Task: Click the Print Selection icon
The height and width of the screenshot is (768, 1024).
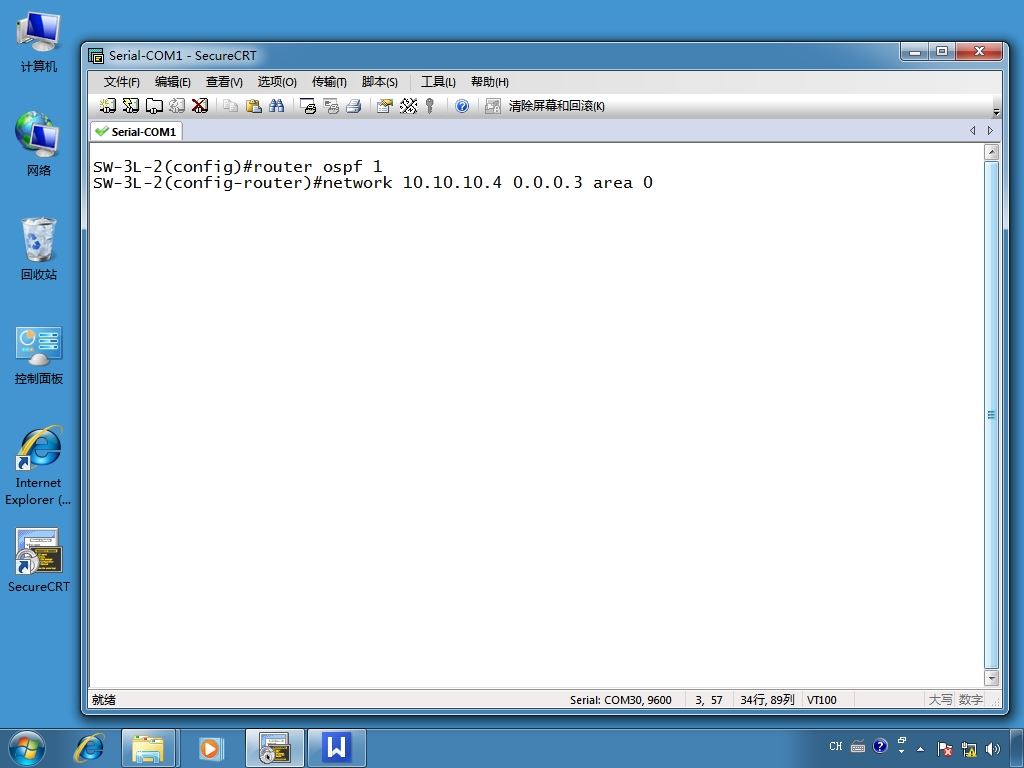Action: [x=331, y=106]
